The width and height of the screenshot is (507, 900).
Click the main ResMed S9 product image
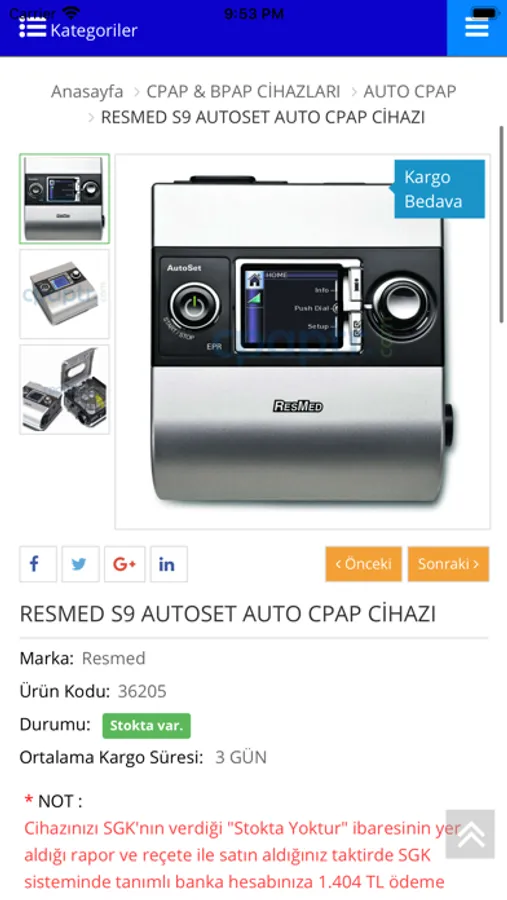(303, 342)
